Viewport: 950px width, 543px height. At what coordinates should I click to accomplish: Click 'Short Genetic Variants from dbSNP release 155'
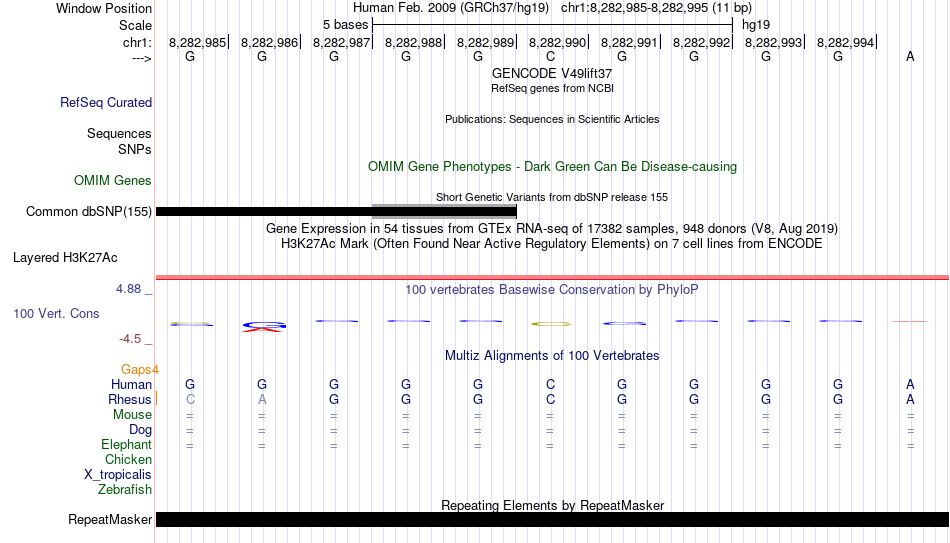(552, 197)
